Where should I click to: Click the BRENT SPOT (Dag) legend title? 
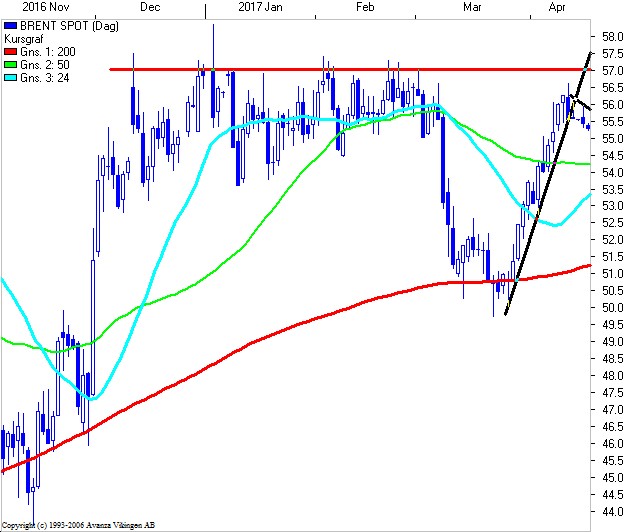(x=59, y=23)
